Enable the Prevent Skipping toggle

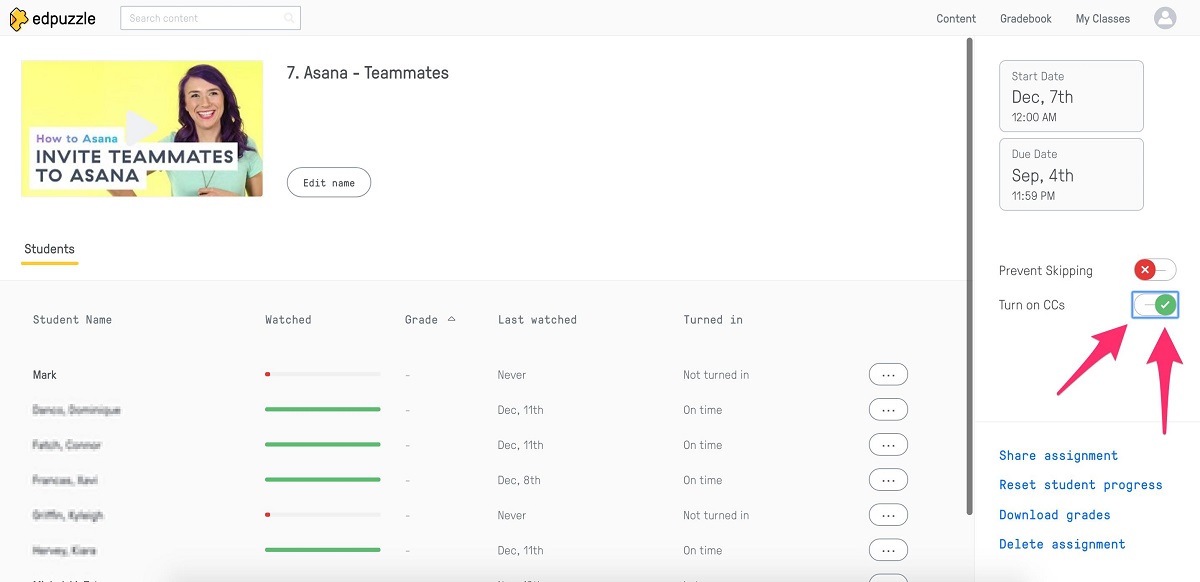(1154, 269)
